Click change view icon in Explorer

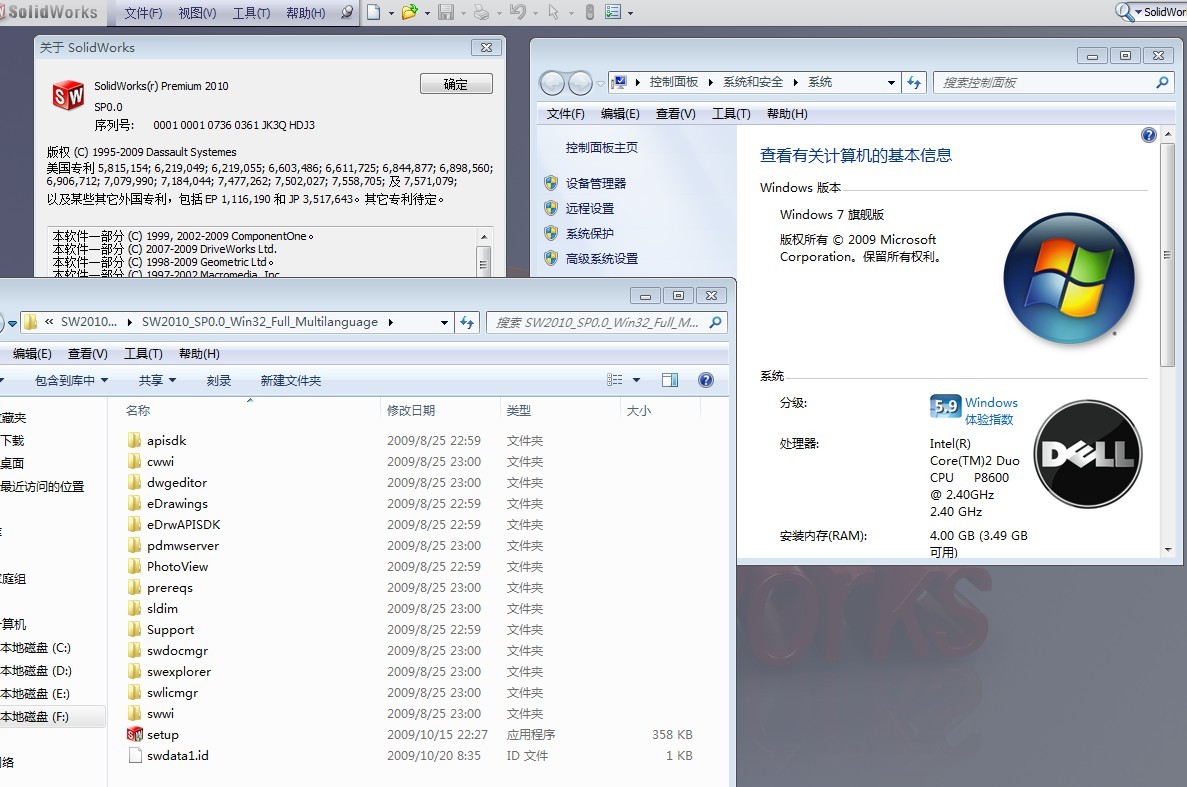click(x=615, y=380)
